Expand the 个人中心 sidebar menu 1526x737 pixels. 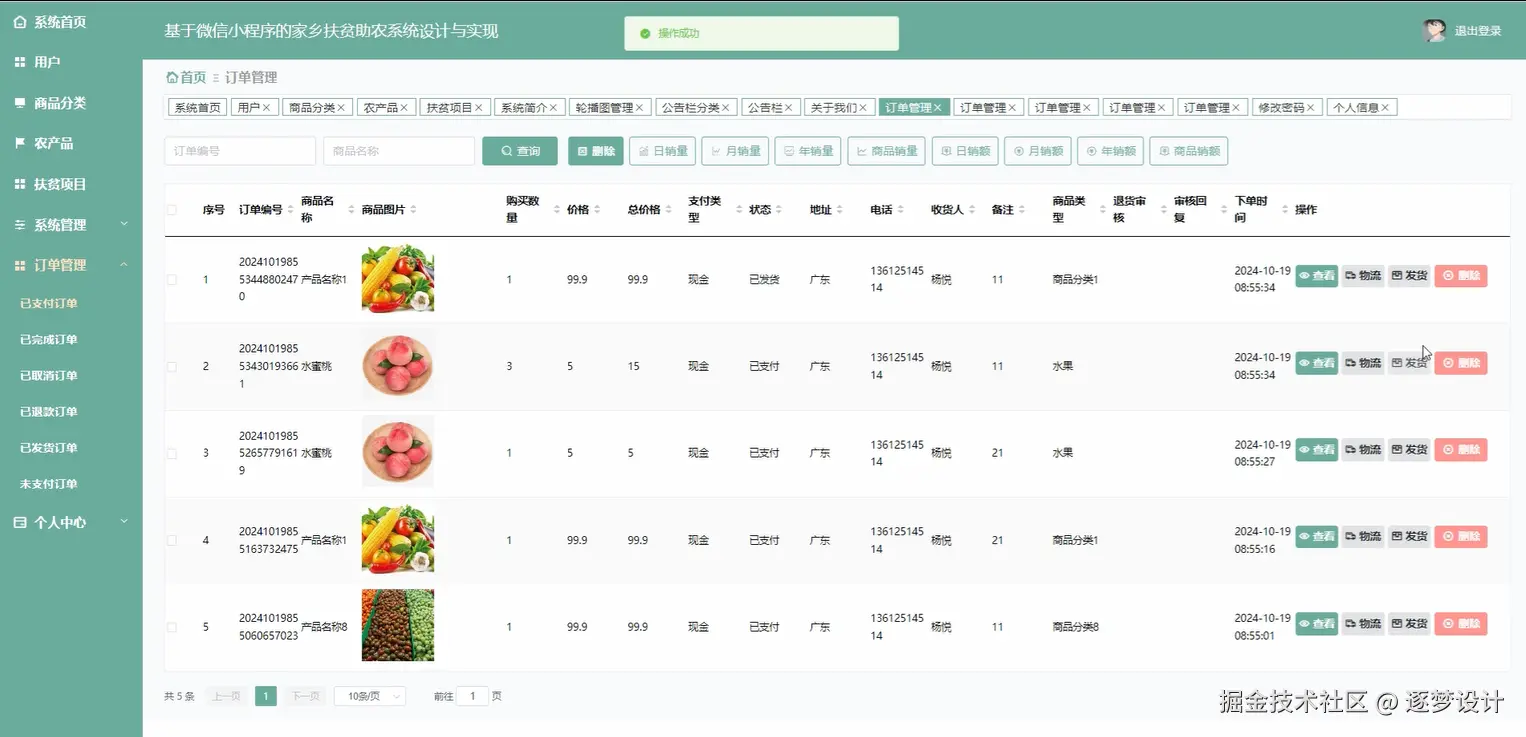point(71,522)
